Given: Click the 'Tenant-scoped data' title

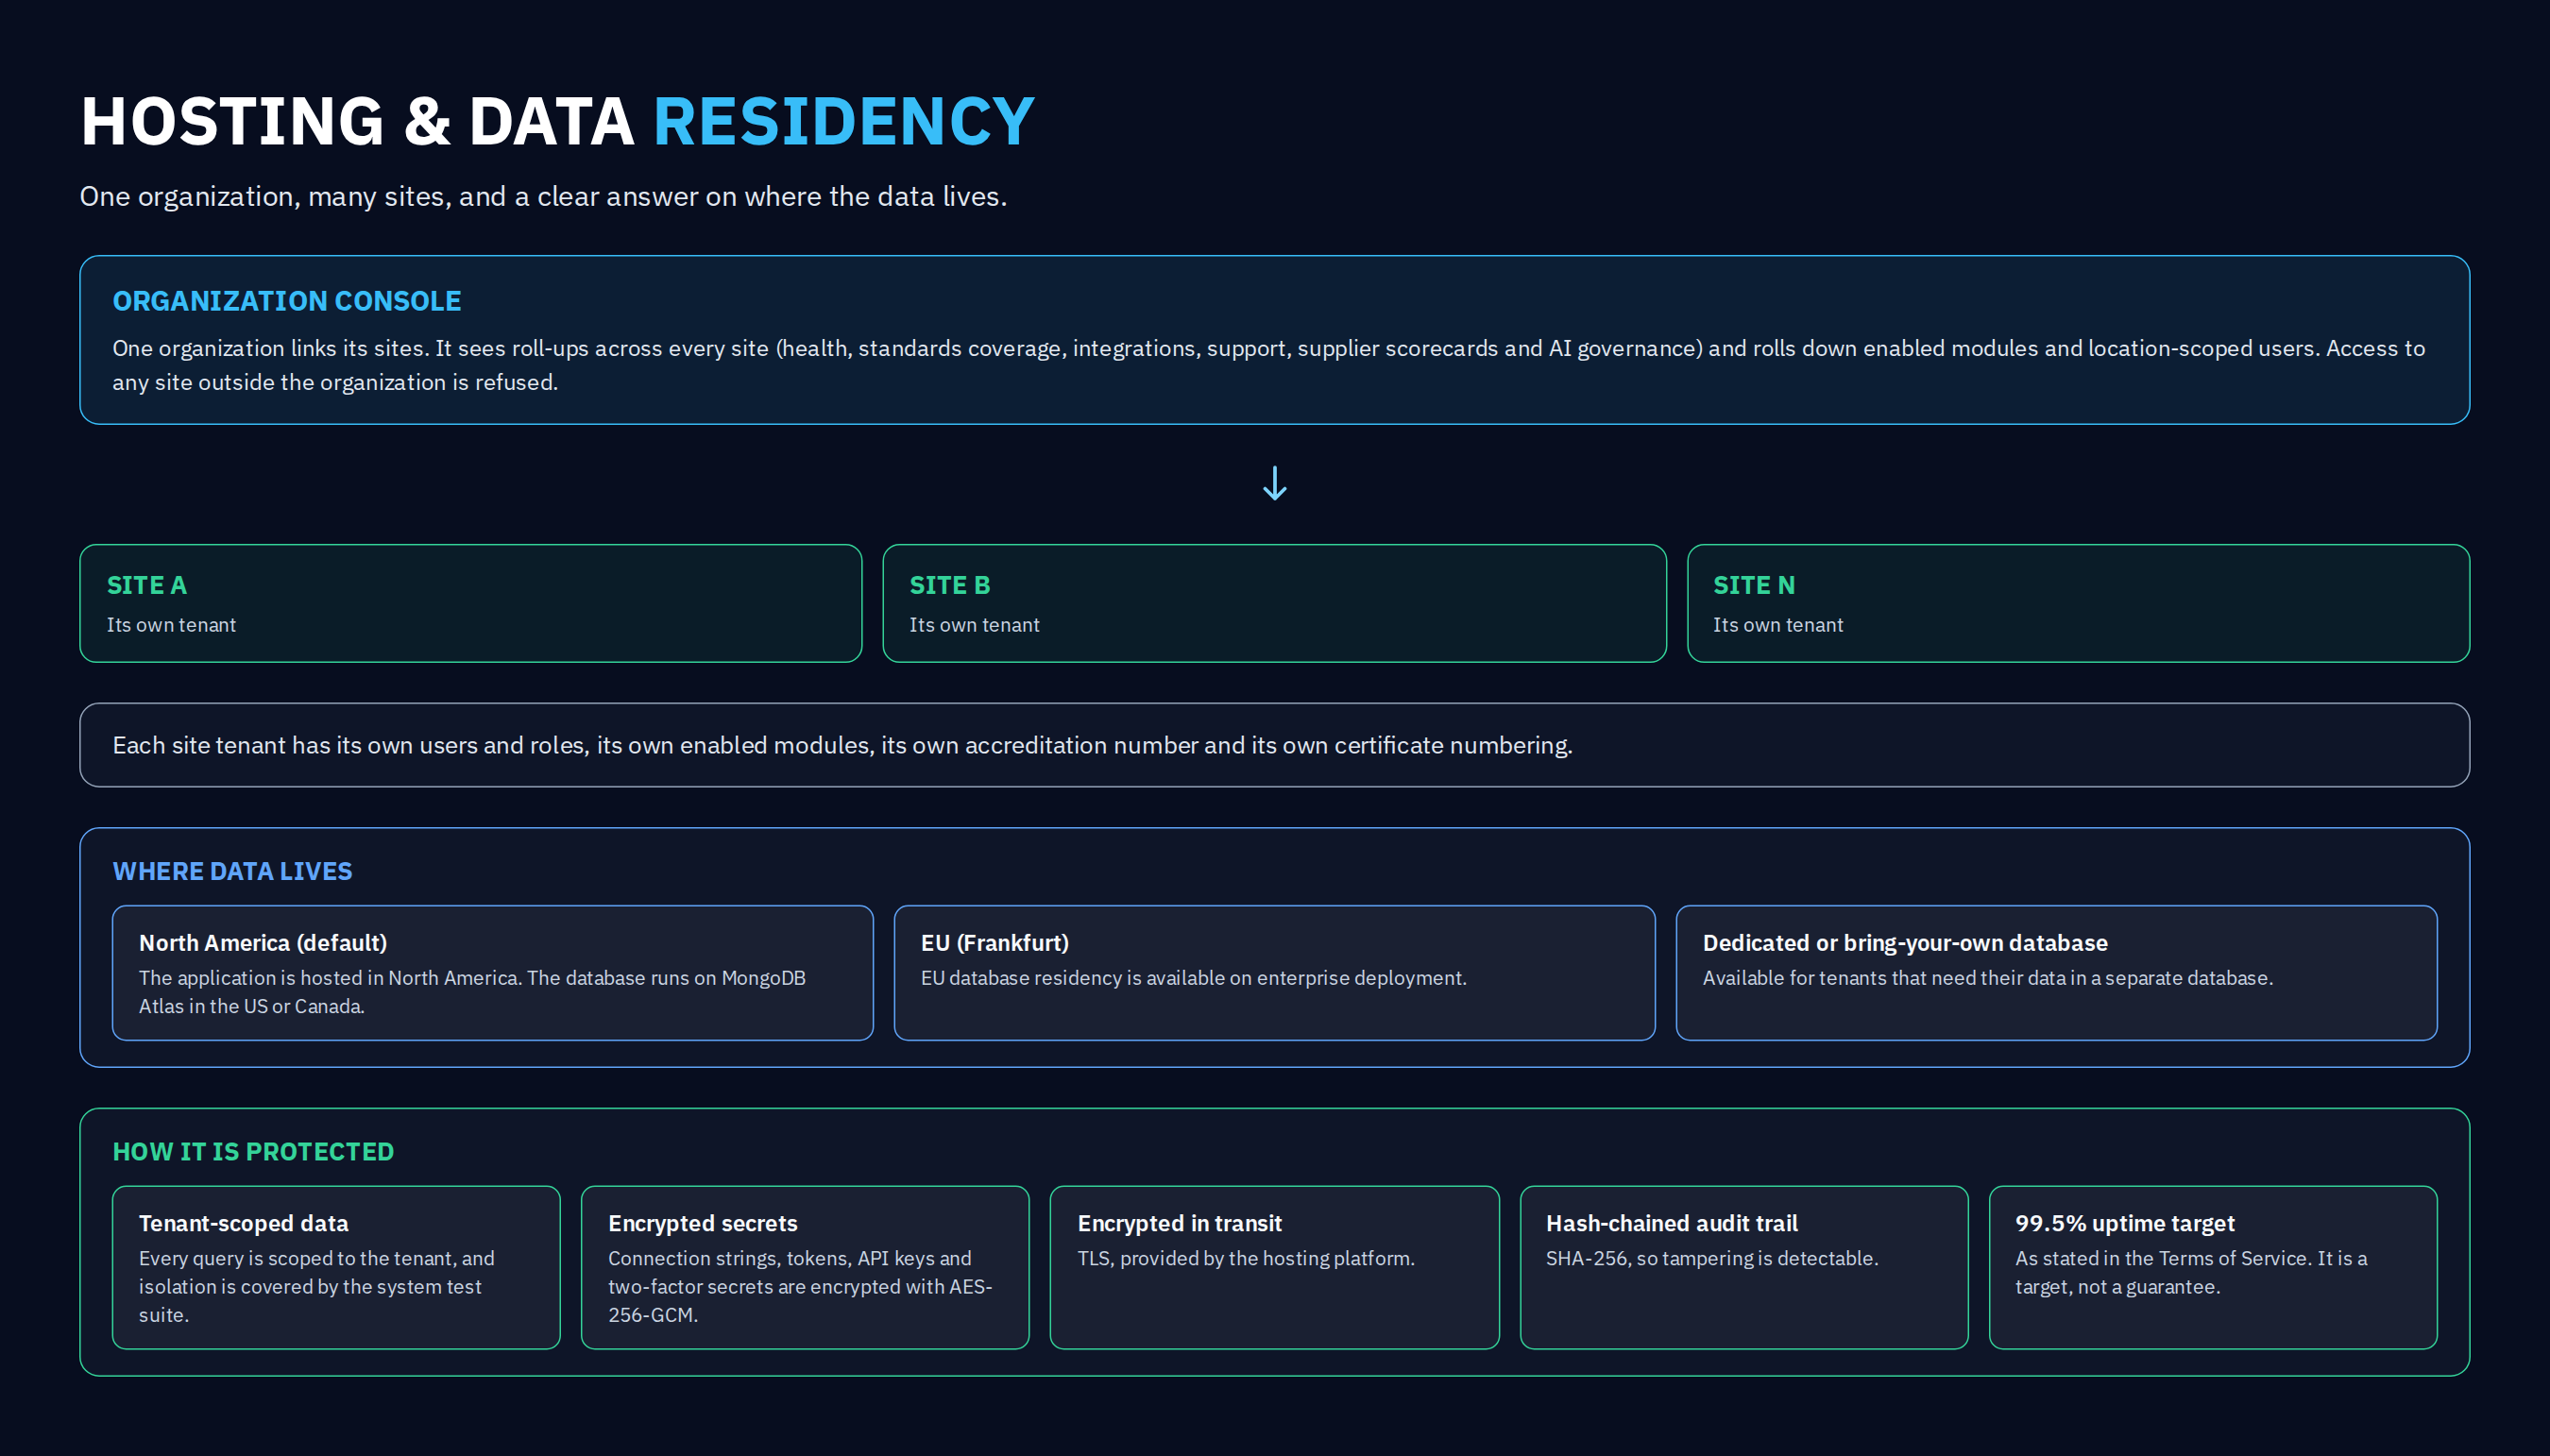Looking at the screenshot, I should pyautogui.click(x=244, y=1223).
